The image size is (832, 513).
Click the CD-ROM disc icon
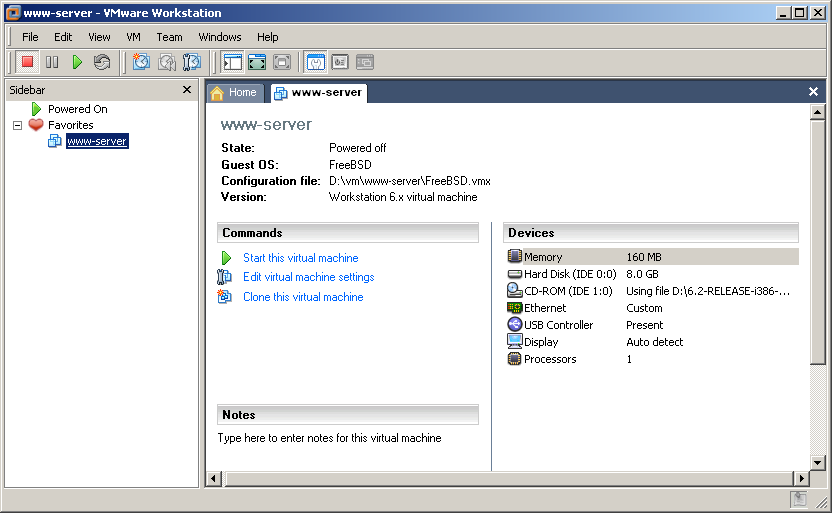[515, 290]
